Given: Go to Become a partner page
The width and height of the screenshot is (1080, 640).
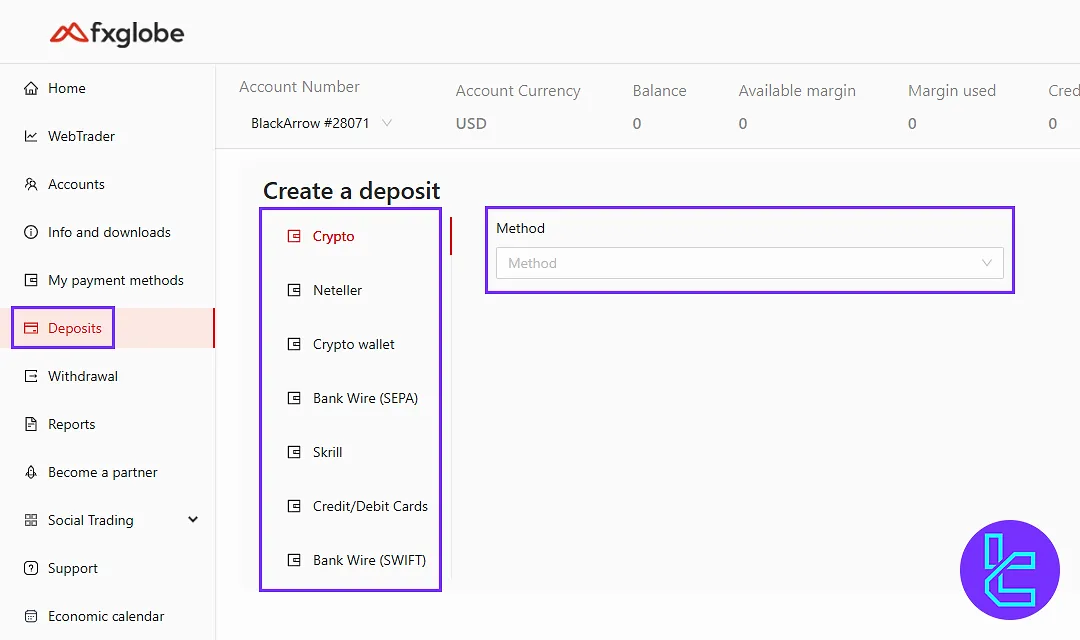Looking at the screenshot, I should (102, 472).
